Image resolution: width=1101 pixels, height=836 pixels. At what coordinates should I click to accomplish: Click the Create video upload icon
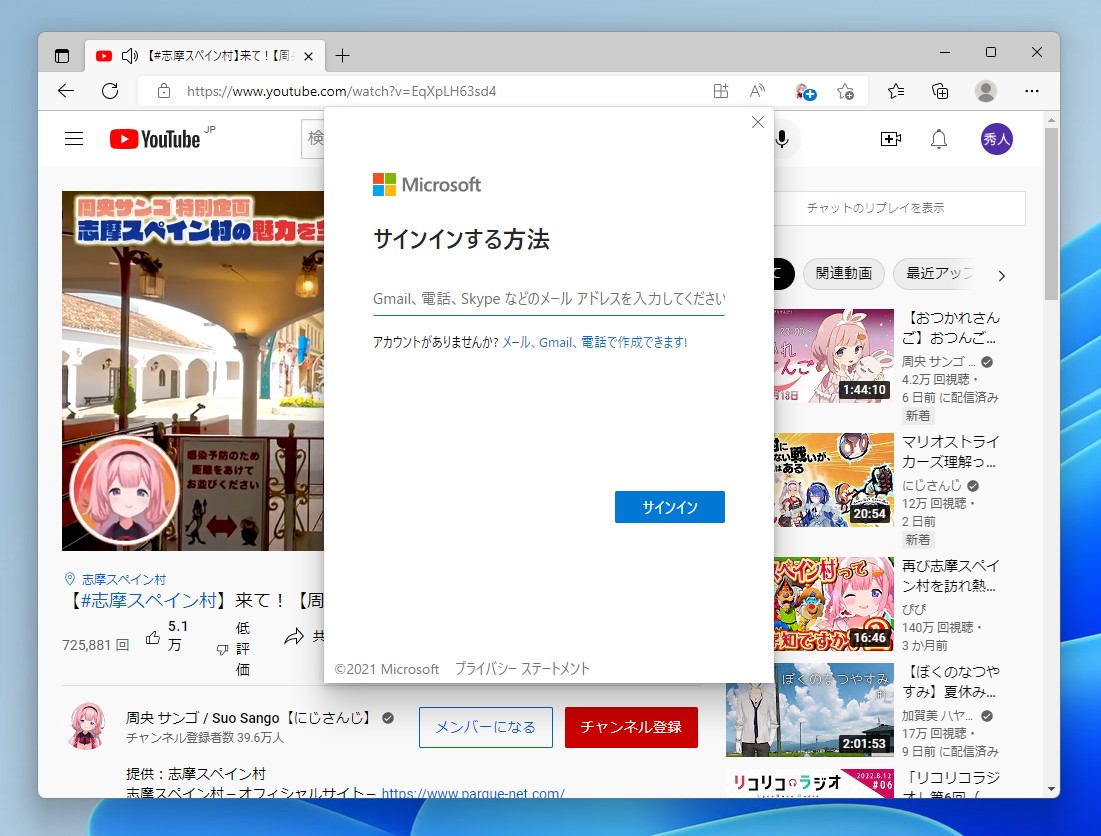(x=890, y=138)
